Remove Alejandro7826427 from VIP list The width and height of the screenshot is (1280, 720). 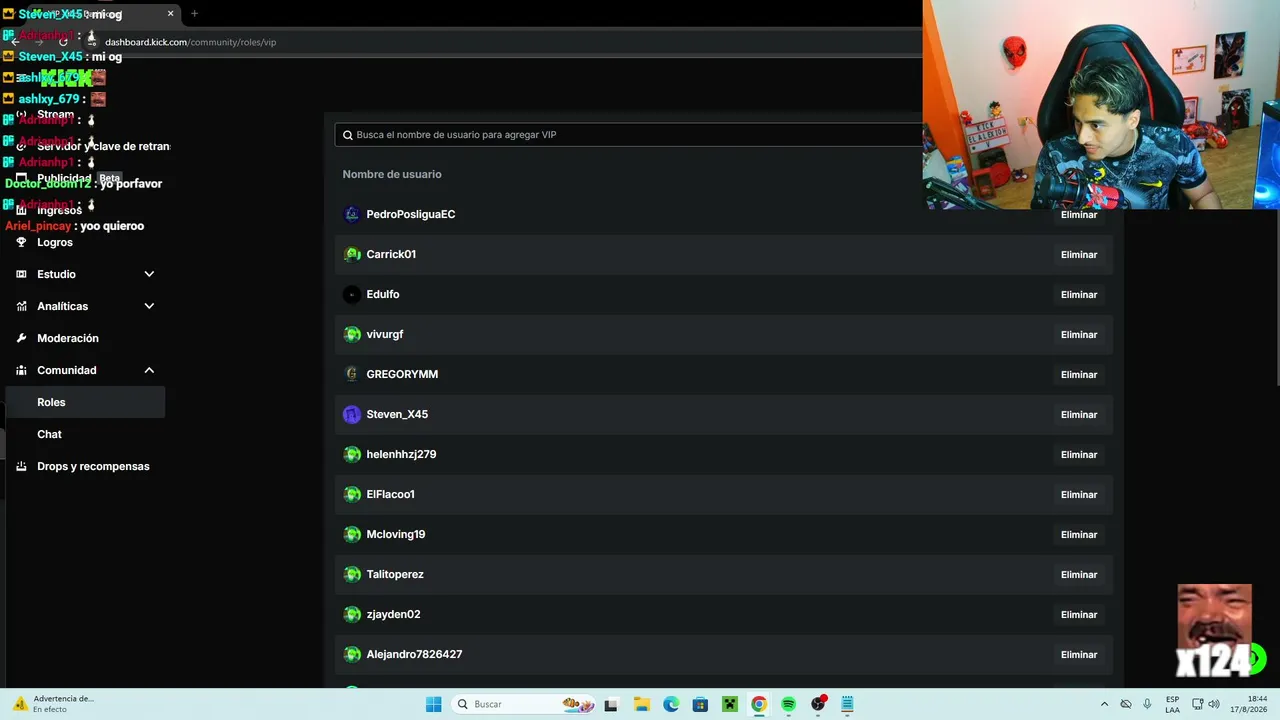(1079, 654)
